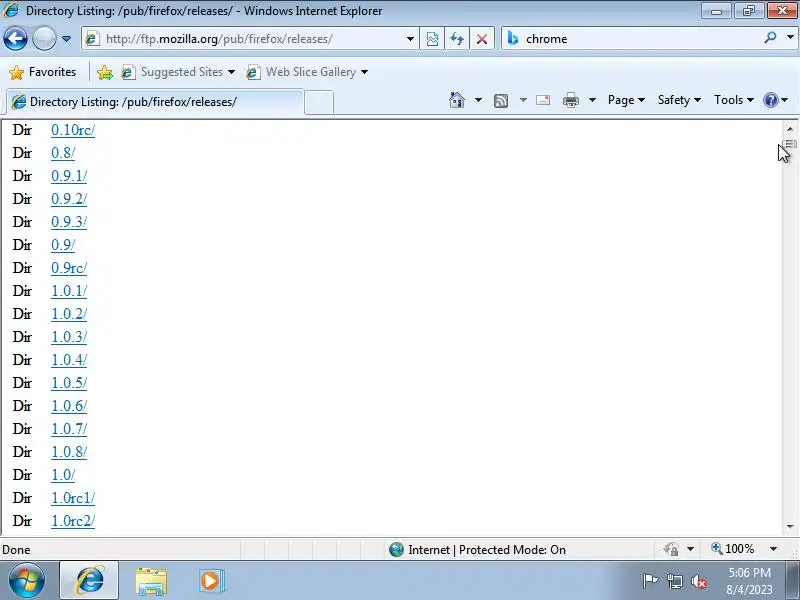Open the 1.0rc1/ directory link
800x600 pixels.
pos(73,497)
